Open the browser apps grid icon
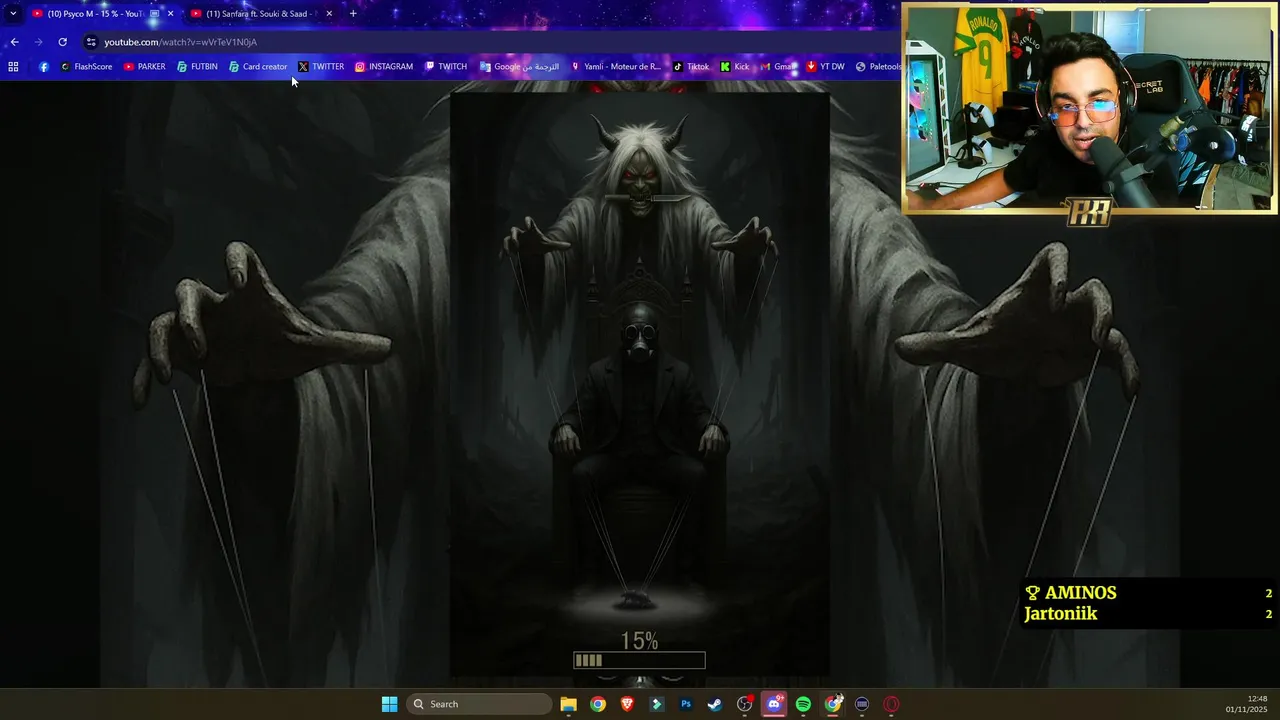Image resolution: width=1280 pixels, height=720 pixels. (13, 67)
